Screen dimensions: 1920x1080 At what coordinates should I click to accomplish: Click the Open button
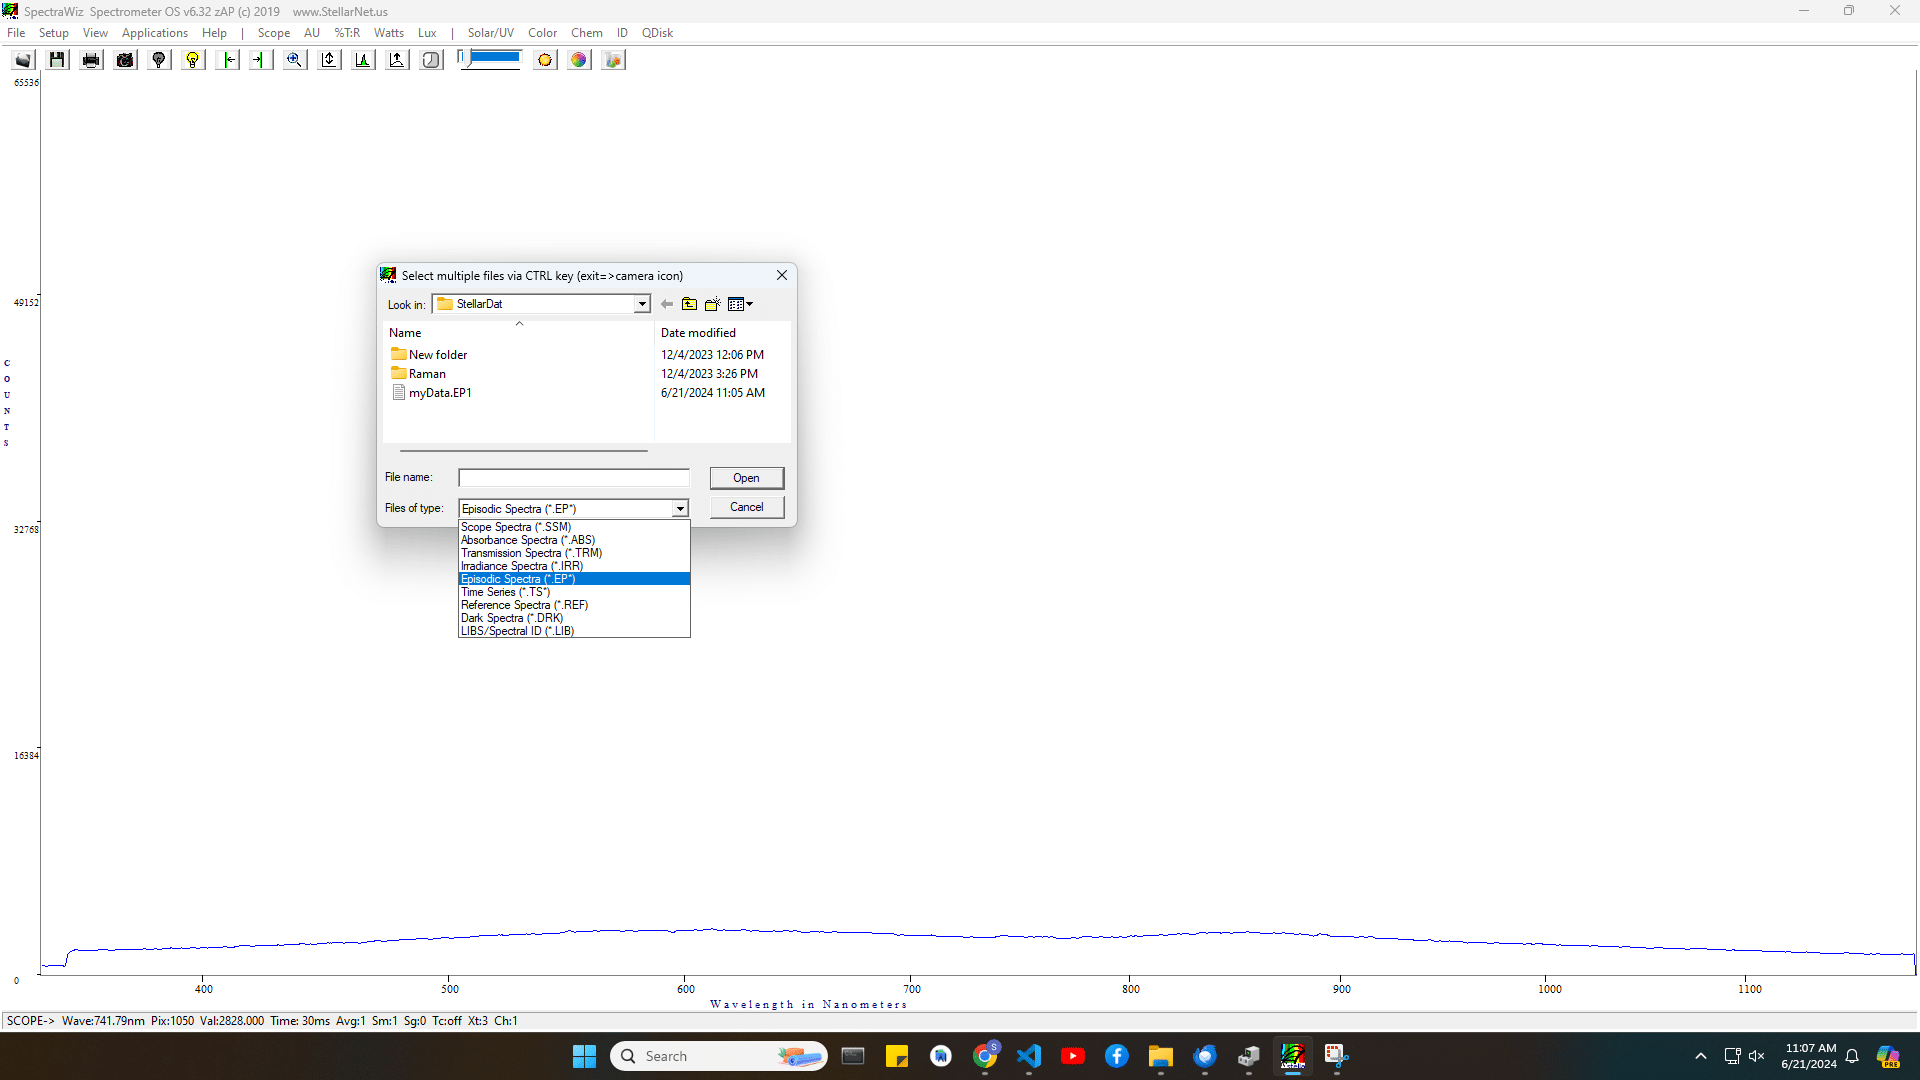pyautogui.click(x=747, y=478)
